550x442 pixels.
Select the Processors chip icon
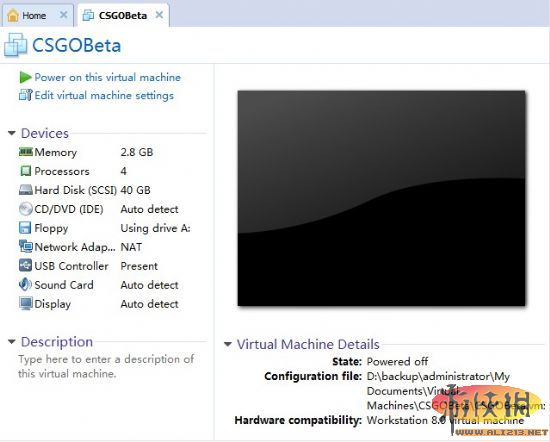pyautogui.click(x=25, y=171)
